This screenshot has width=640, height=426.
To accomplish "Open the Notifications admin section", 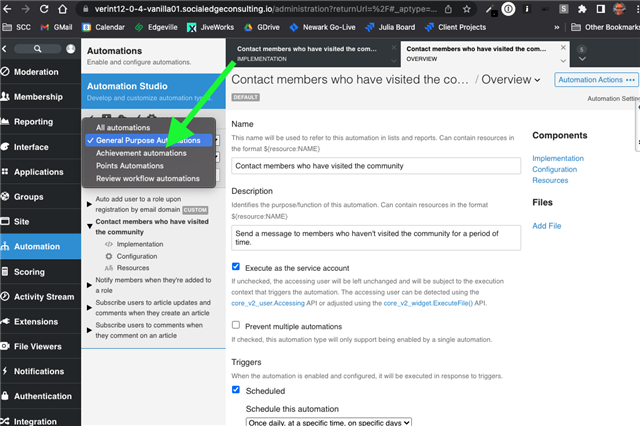I will tap(40, 371).
